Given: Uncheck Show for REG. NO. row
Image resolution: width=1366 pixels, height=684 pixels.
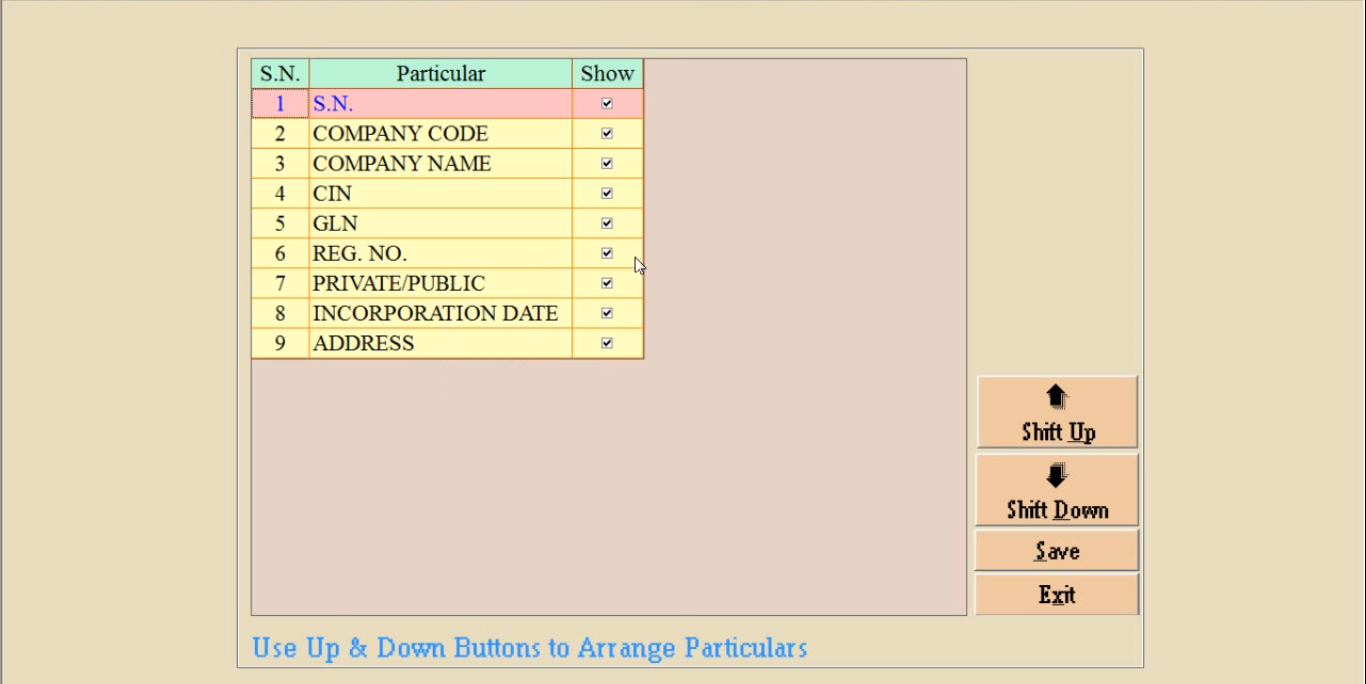Looking at the screenshot, I should tap(607, 253).
